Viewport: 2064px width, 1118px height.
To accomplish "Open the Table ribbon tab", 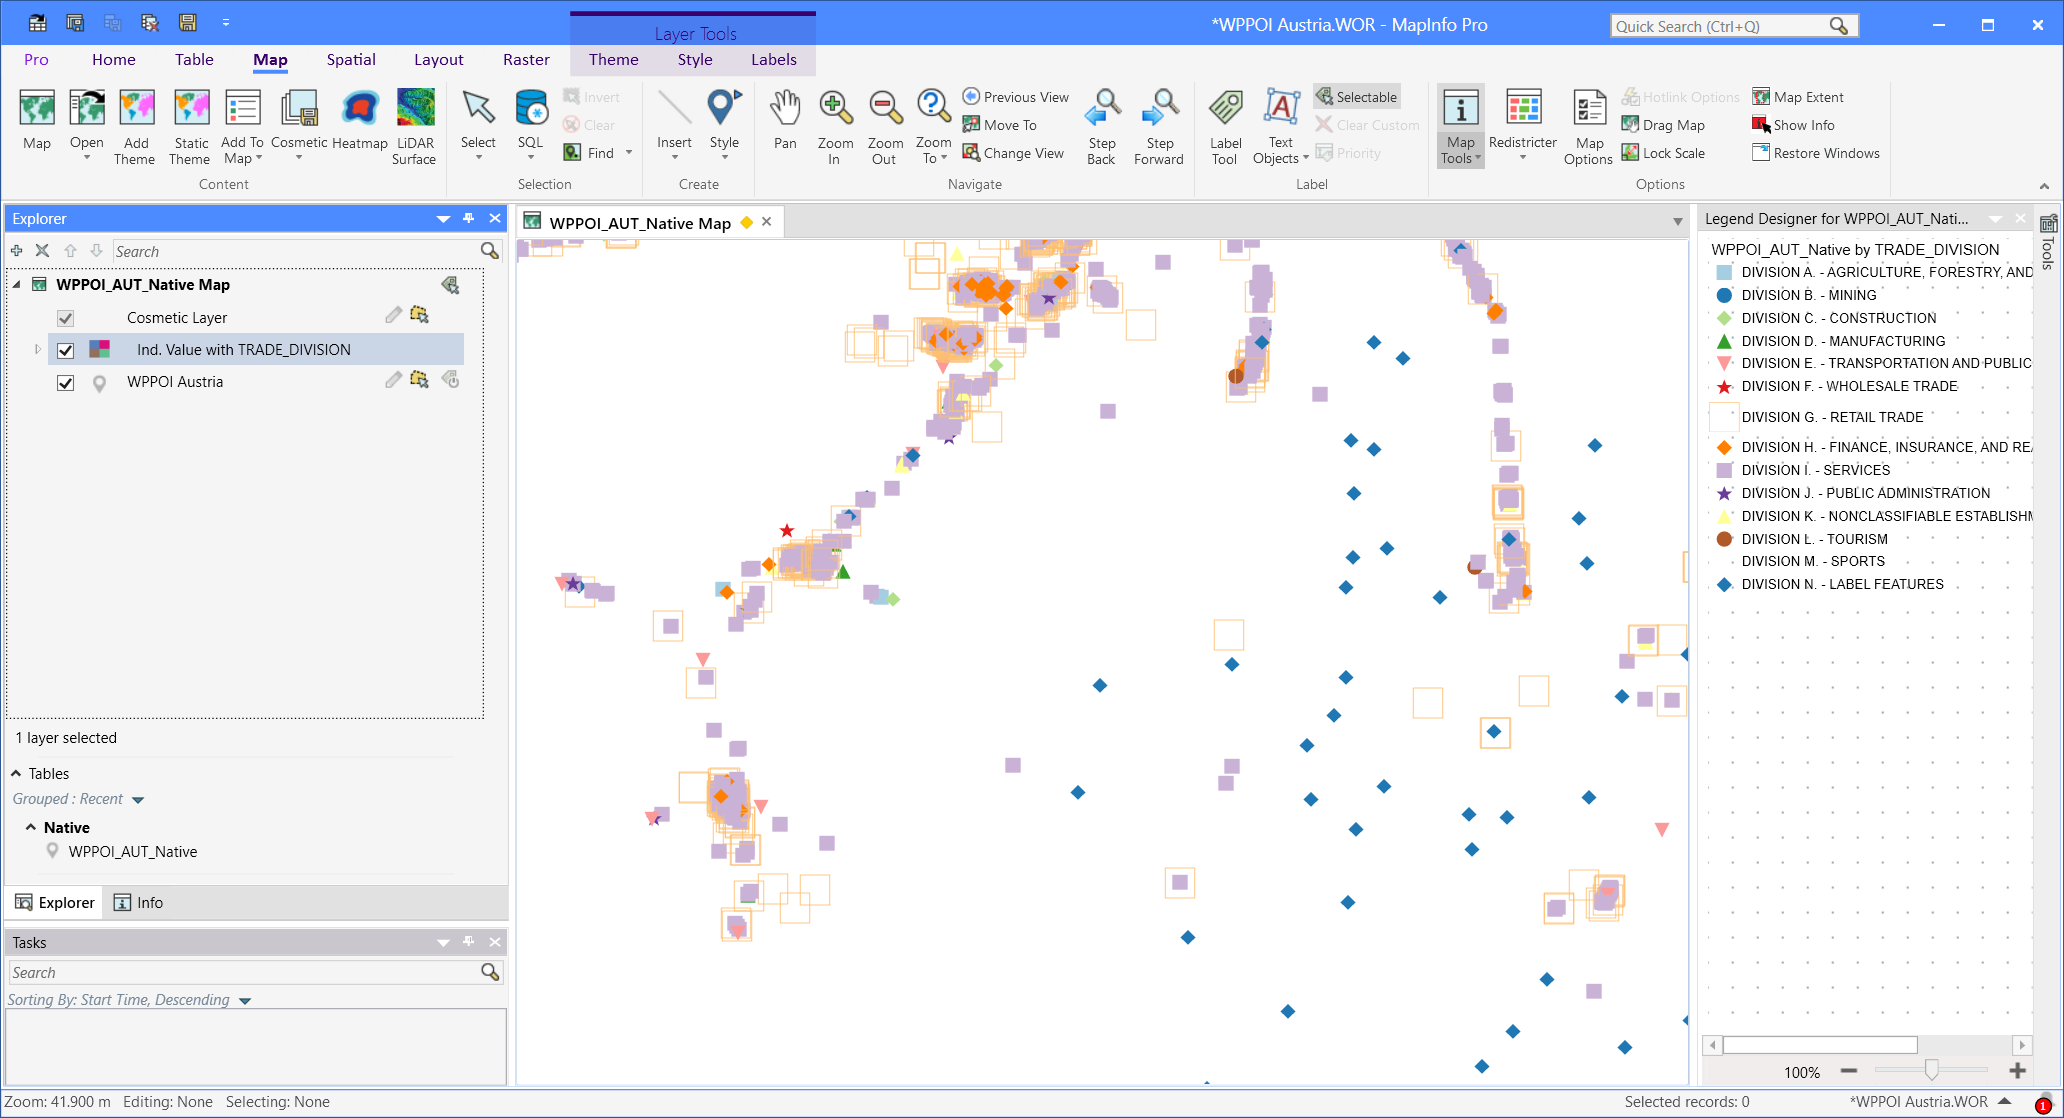I will [x=194, y=60].
